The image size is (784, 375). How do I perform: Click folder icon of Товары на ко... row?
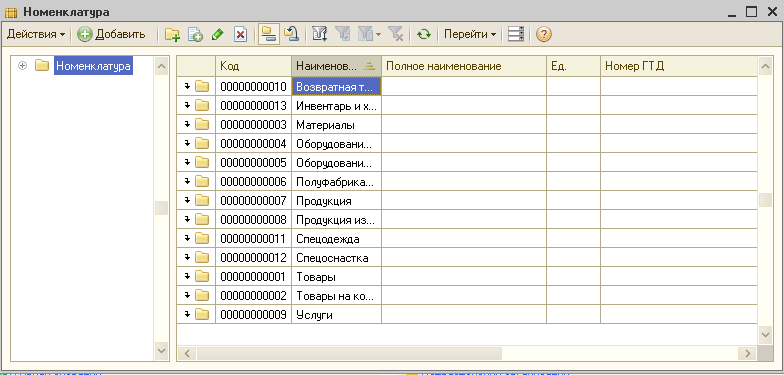point(202,296)
